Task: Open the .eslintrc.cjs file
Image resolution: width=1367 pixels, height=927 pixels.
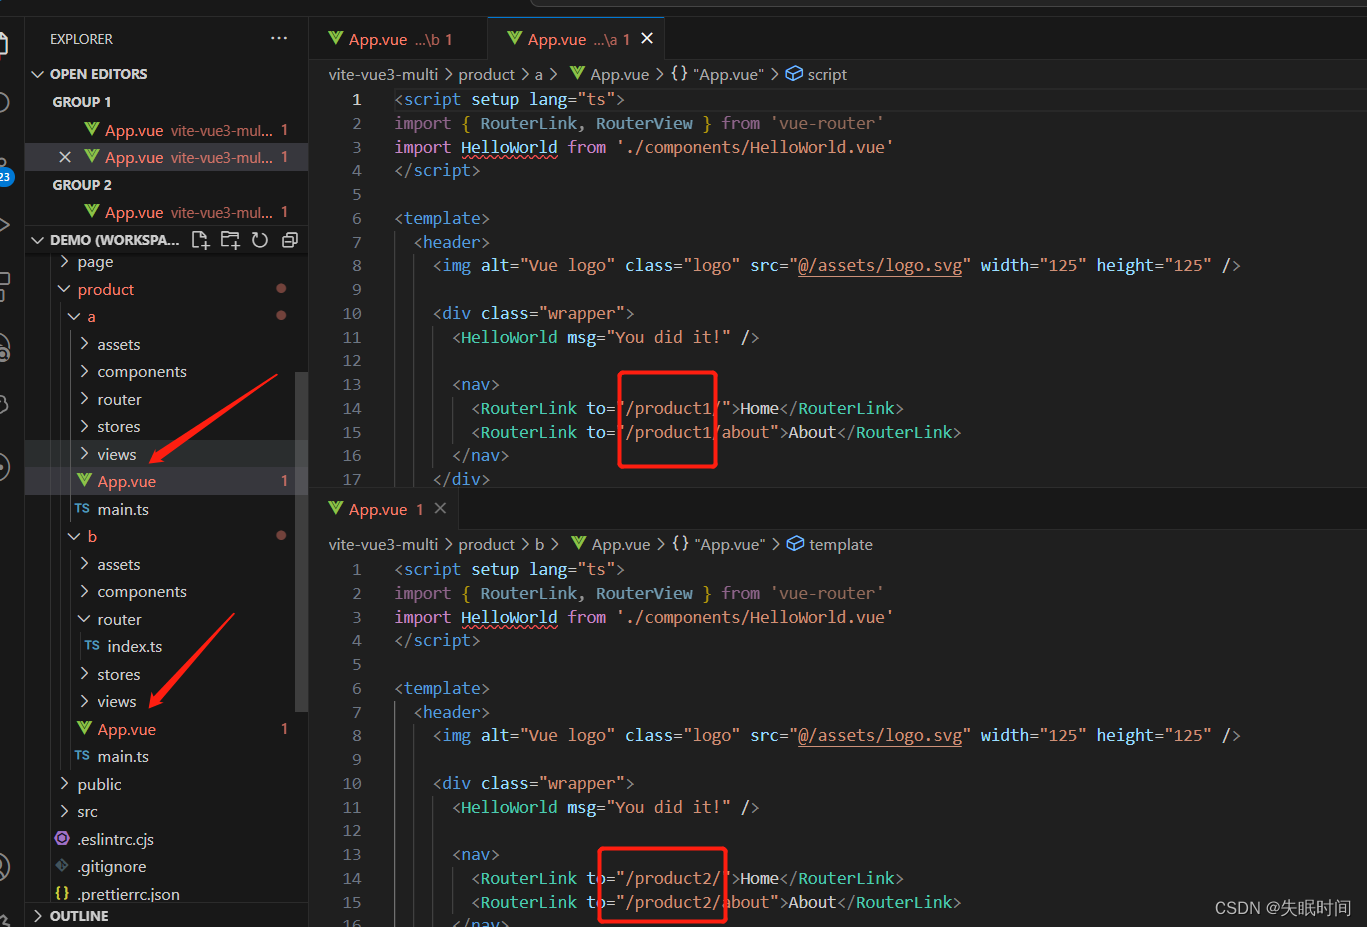Action: (x=115, y=839)
